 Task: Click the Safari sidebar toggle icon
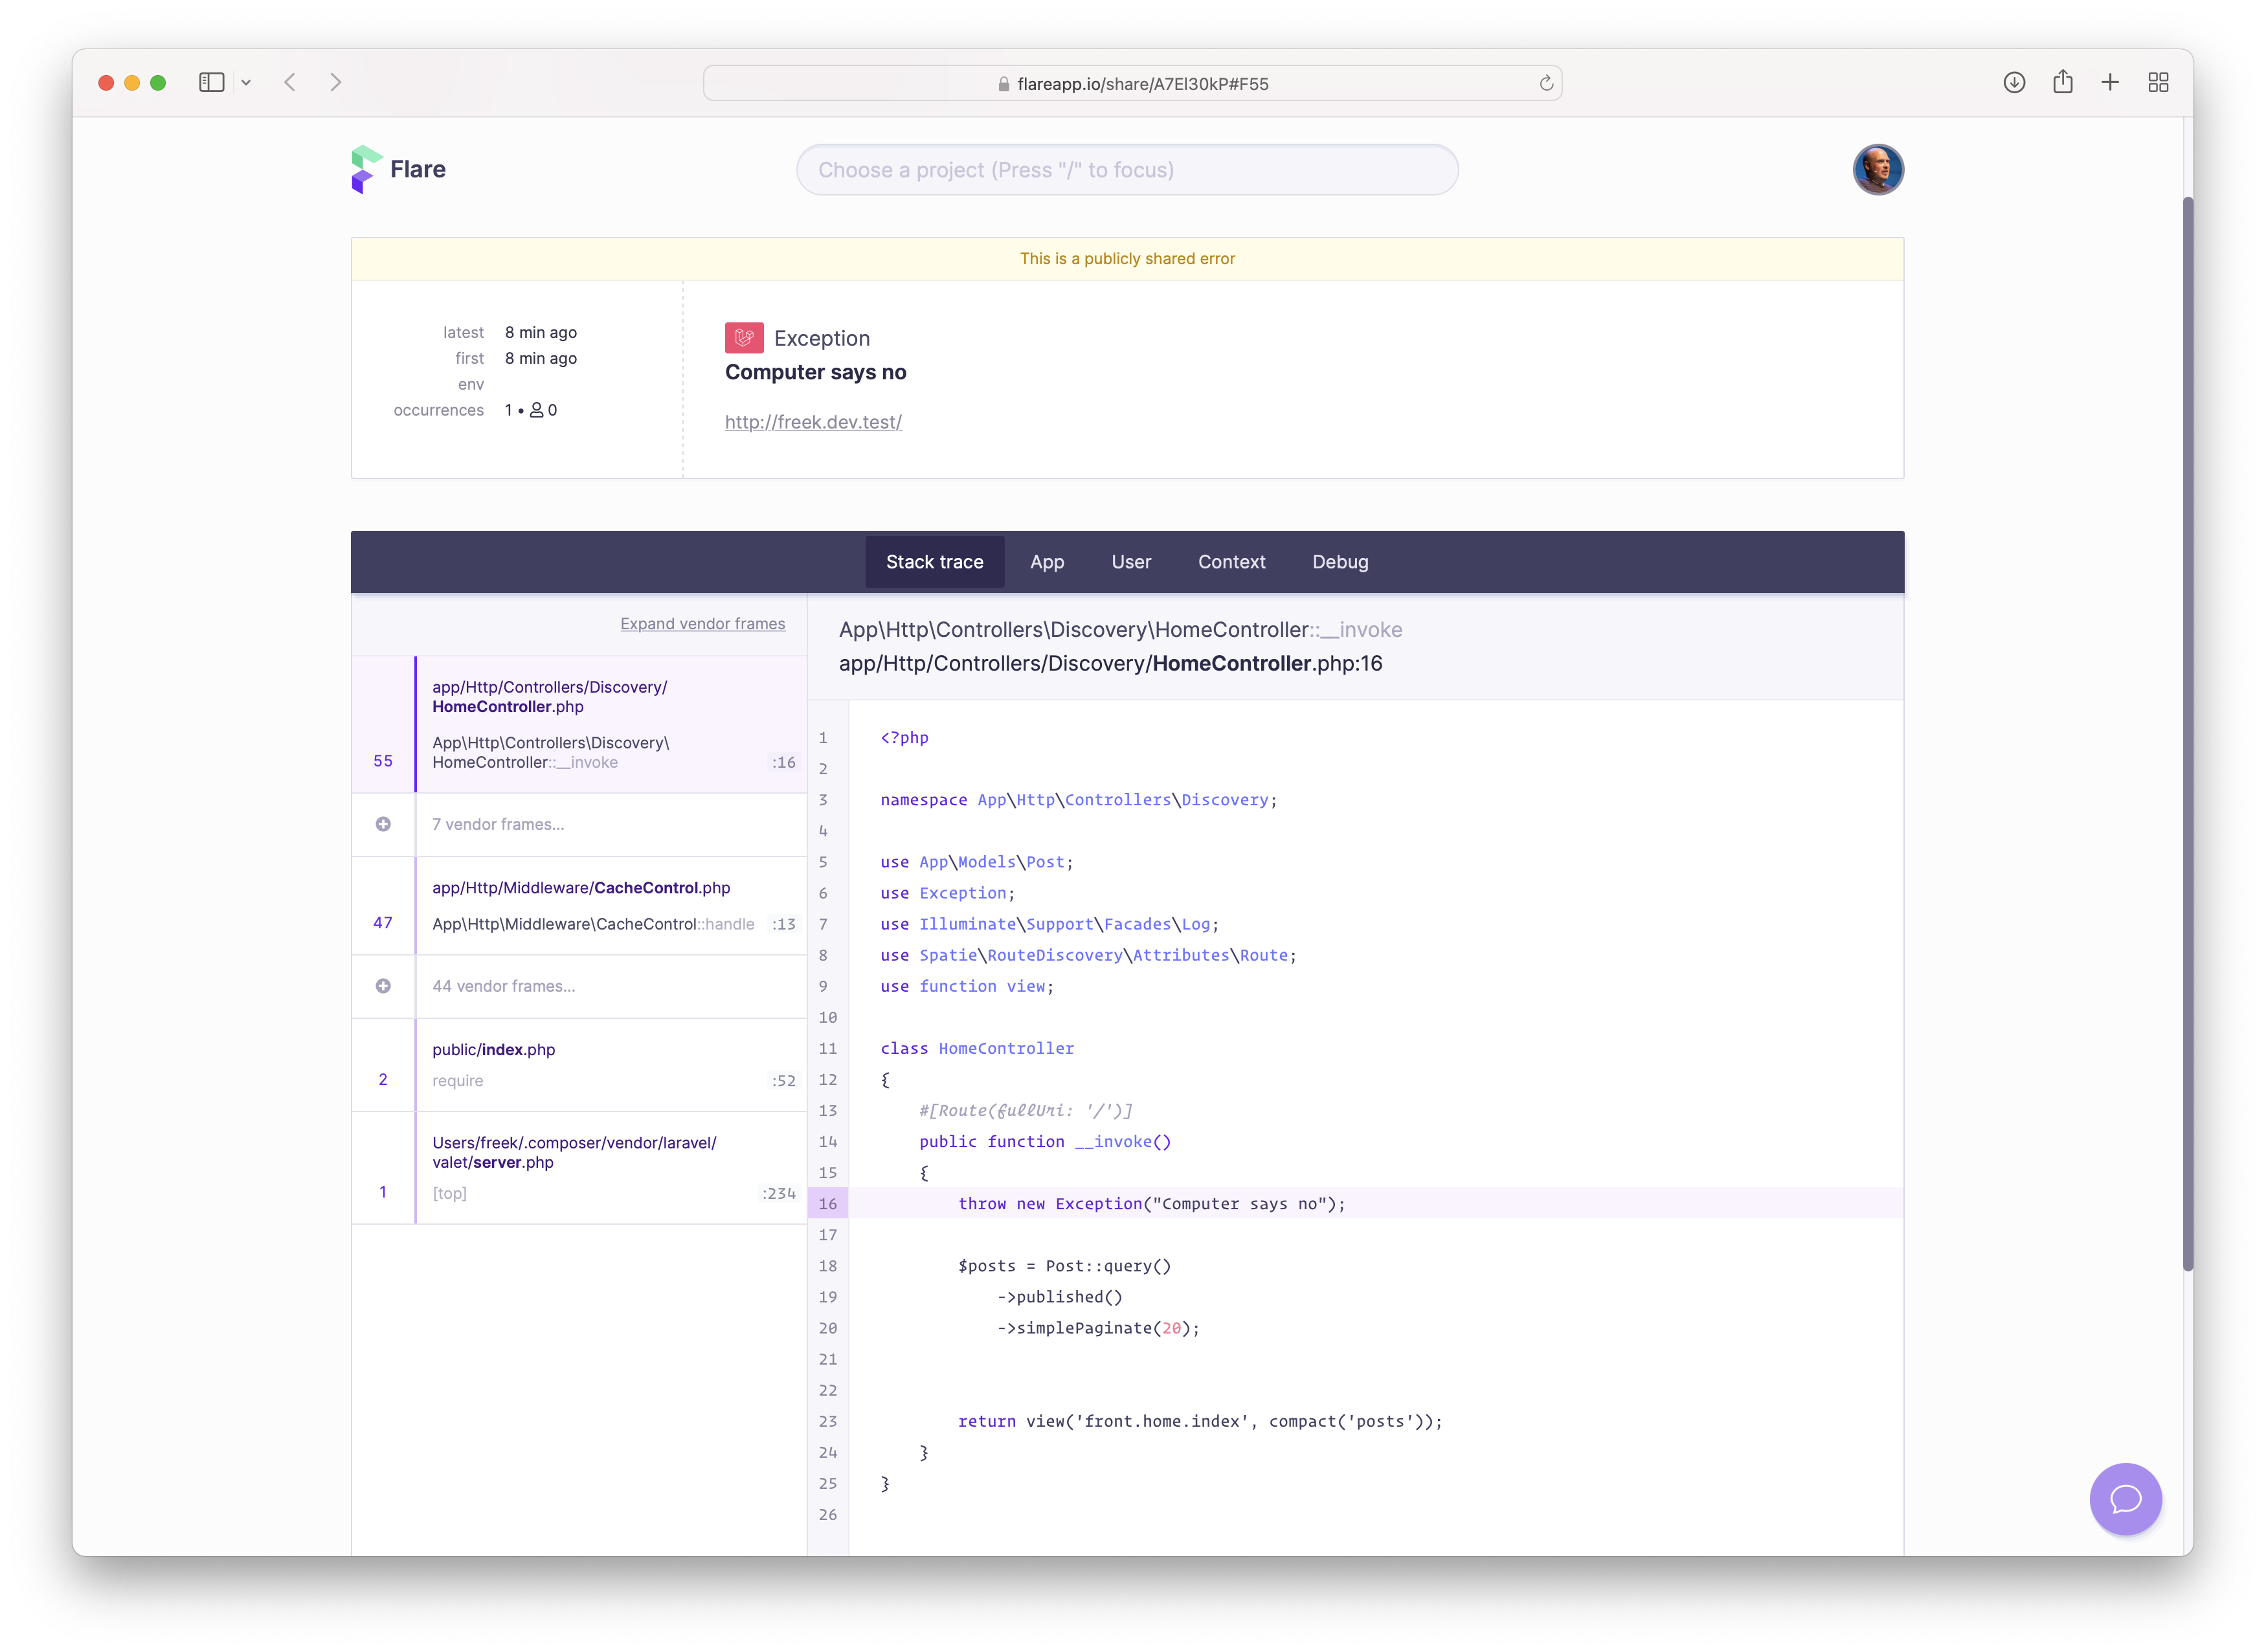point(211,83)
